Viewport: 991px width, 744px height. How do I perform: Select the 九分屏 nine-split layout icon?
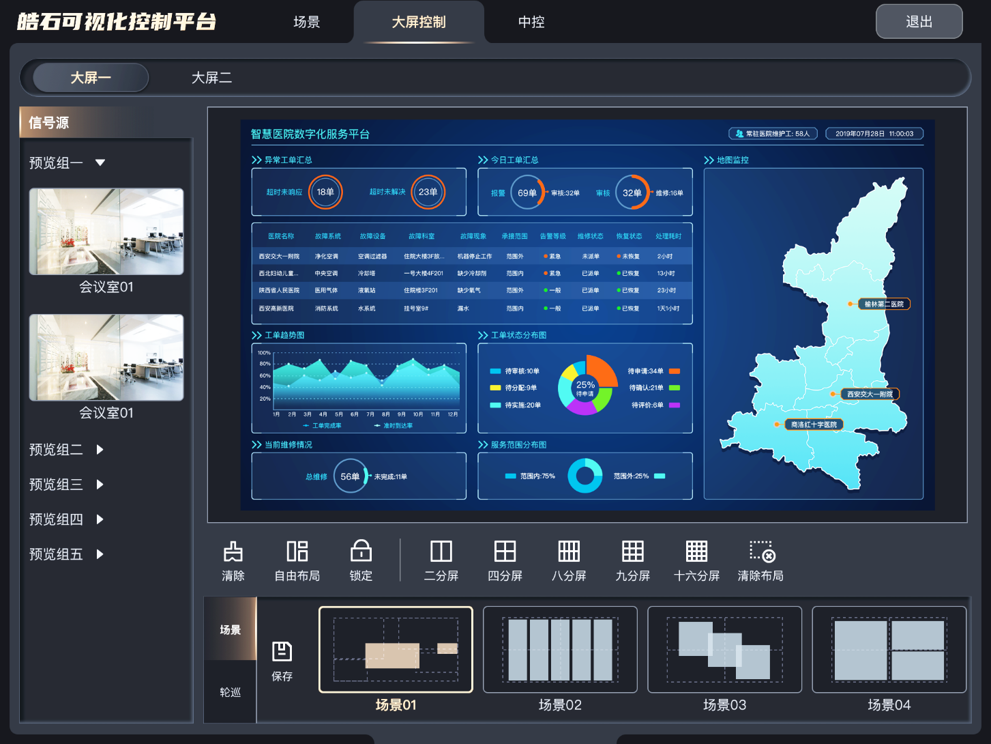(632, 552)
